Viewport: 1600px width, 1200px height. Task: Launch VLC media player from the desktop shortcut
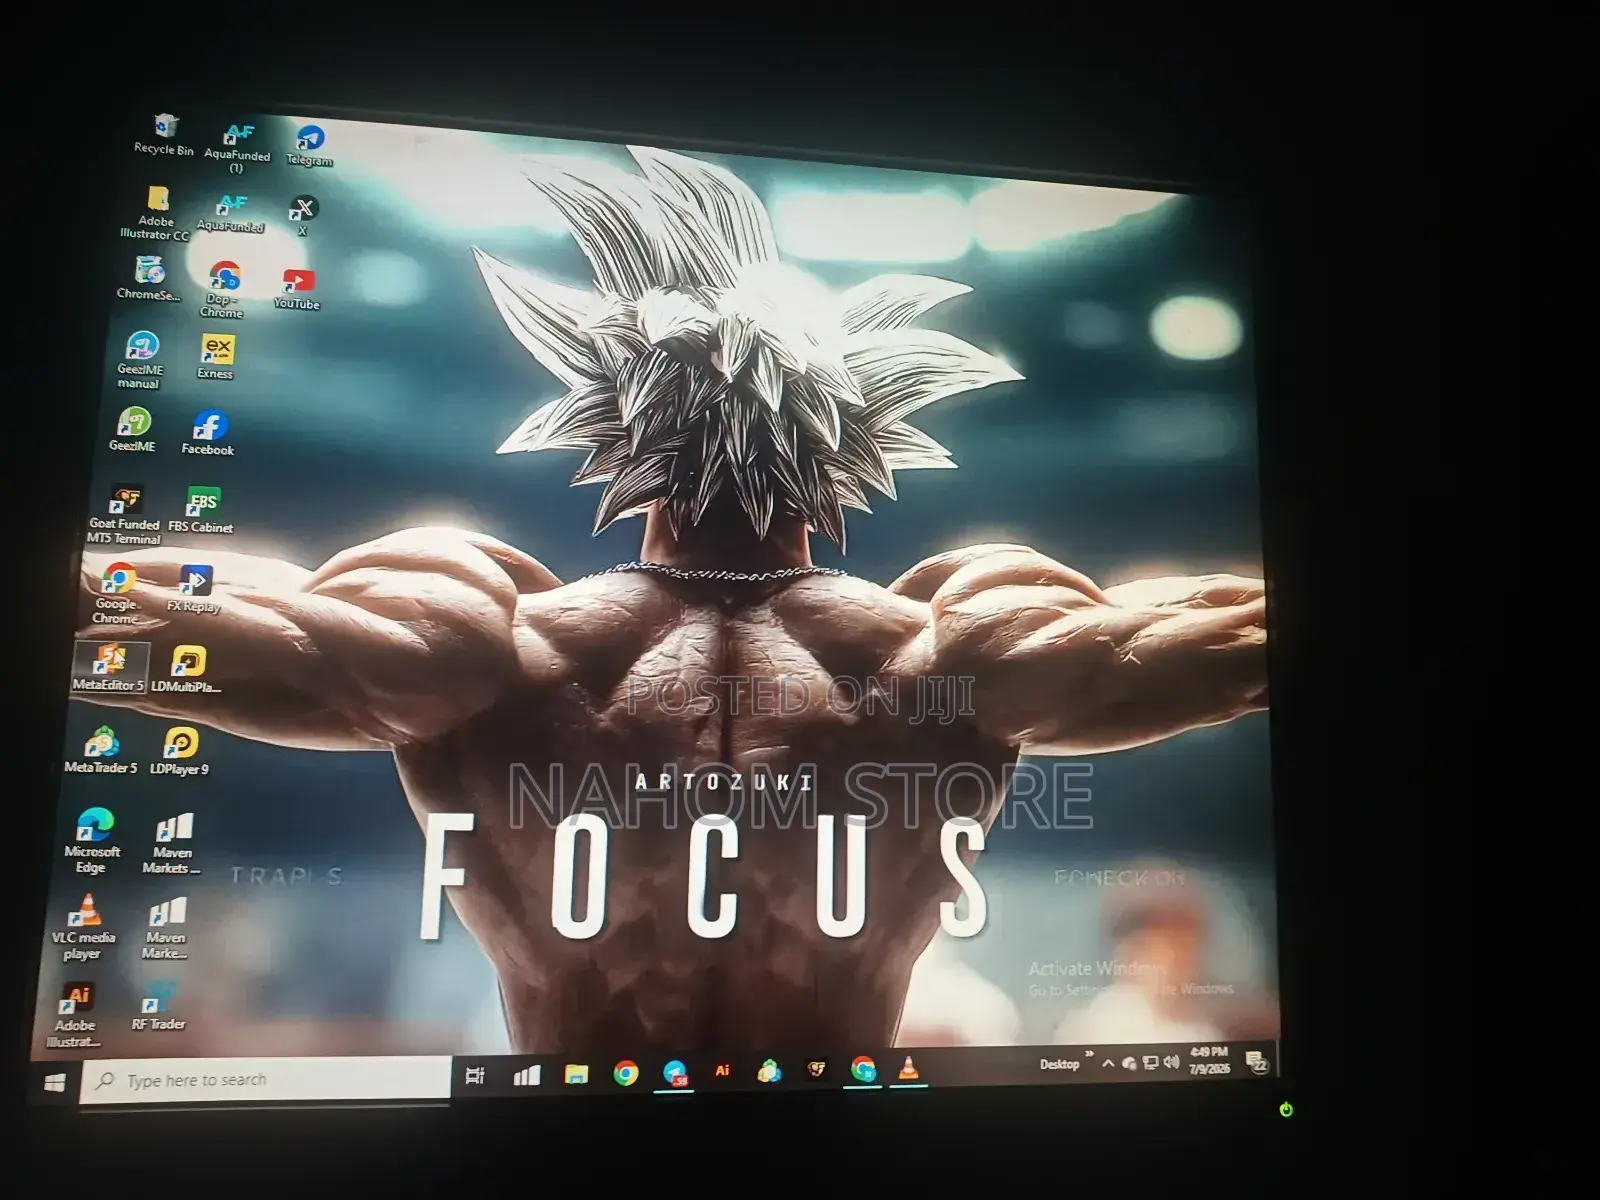[x=84, y=928]
